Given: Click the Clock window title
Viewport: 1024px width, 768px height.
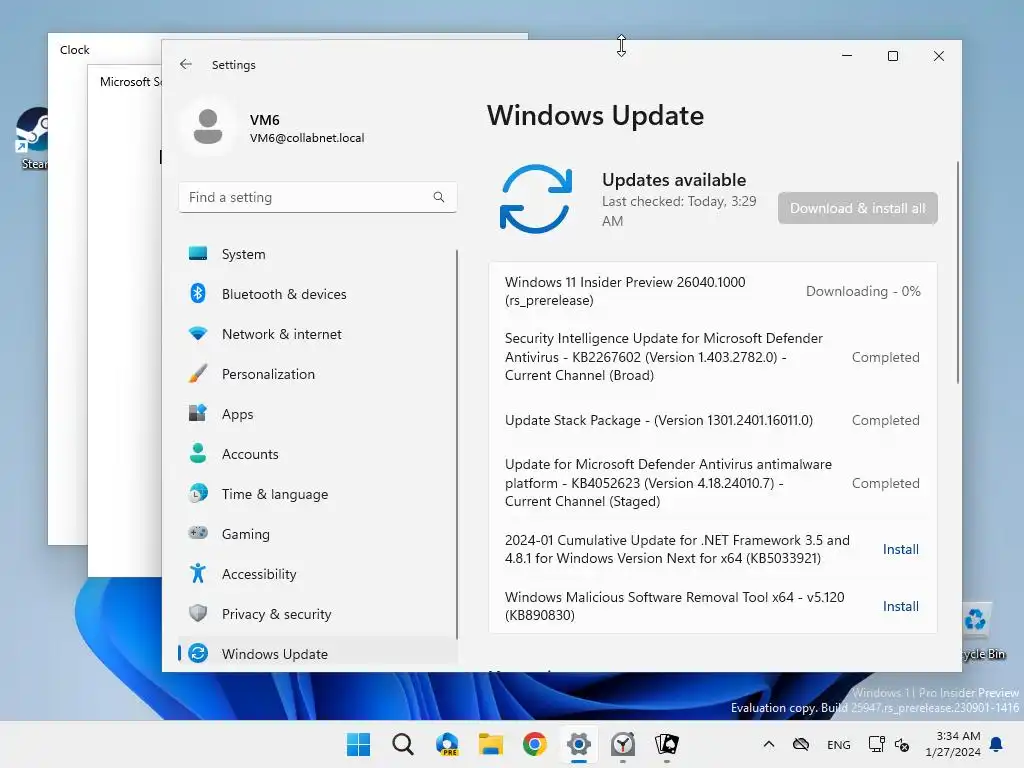Looking at the screenshot, I should (x=74, y=50).
